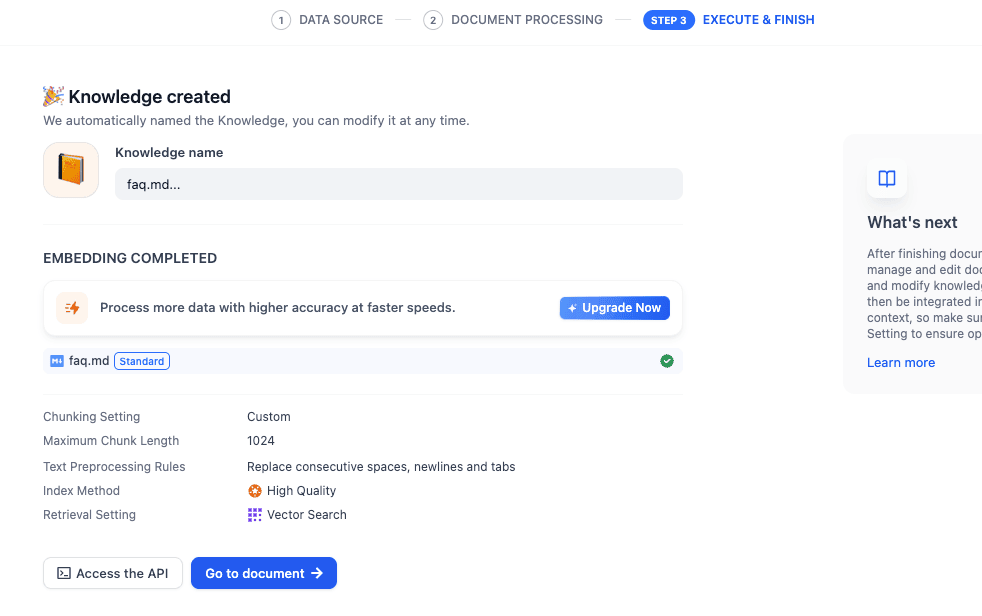Viewport: 982px width, 616px height.
Task: Click the party popper emoji beside Knowledge created
Action: point(51,96)
